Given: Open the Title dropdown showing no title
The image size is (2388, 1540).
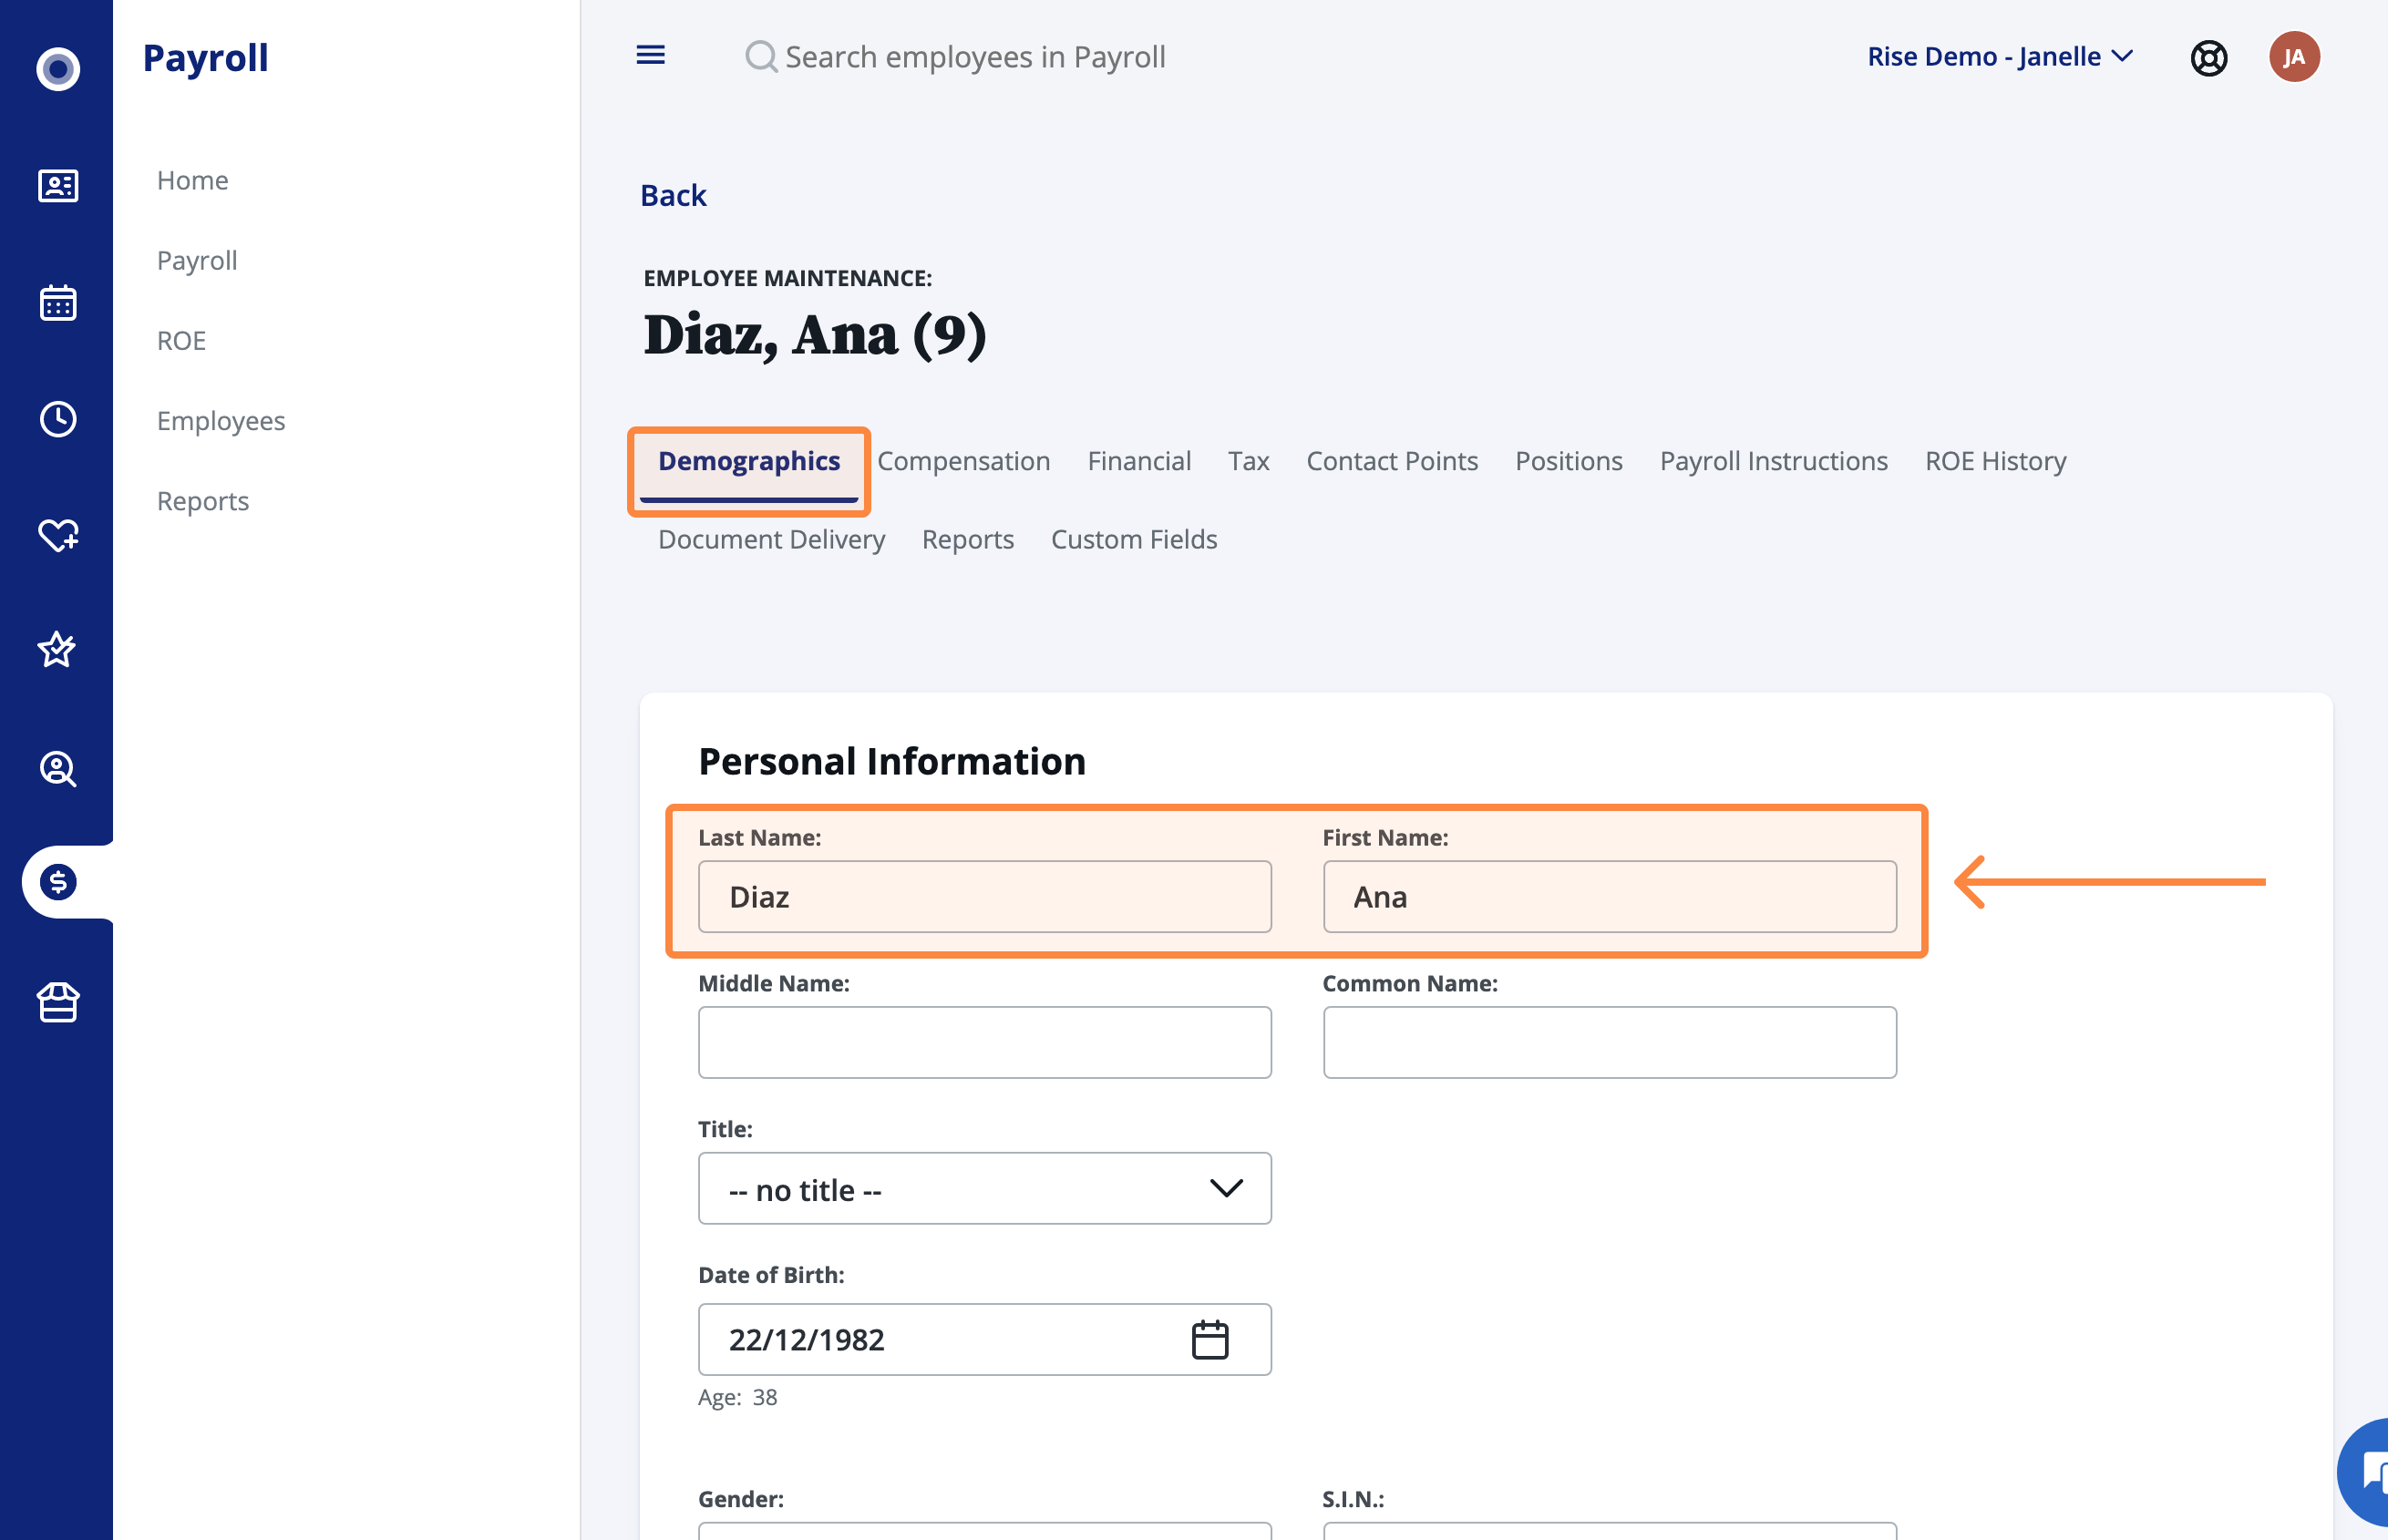Looking at the screenshot, I should pyautogui.click(x=984, y=1188).
